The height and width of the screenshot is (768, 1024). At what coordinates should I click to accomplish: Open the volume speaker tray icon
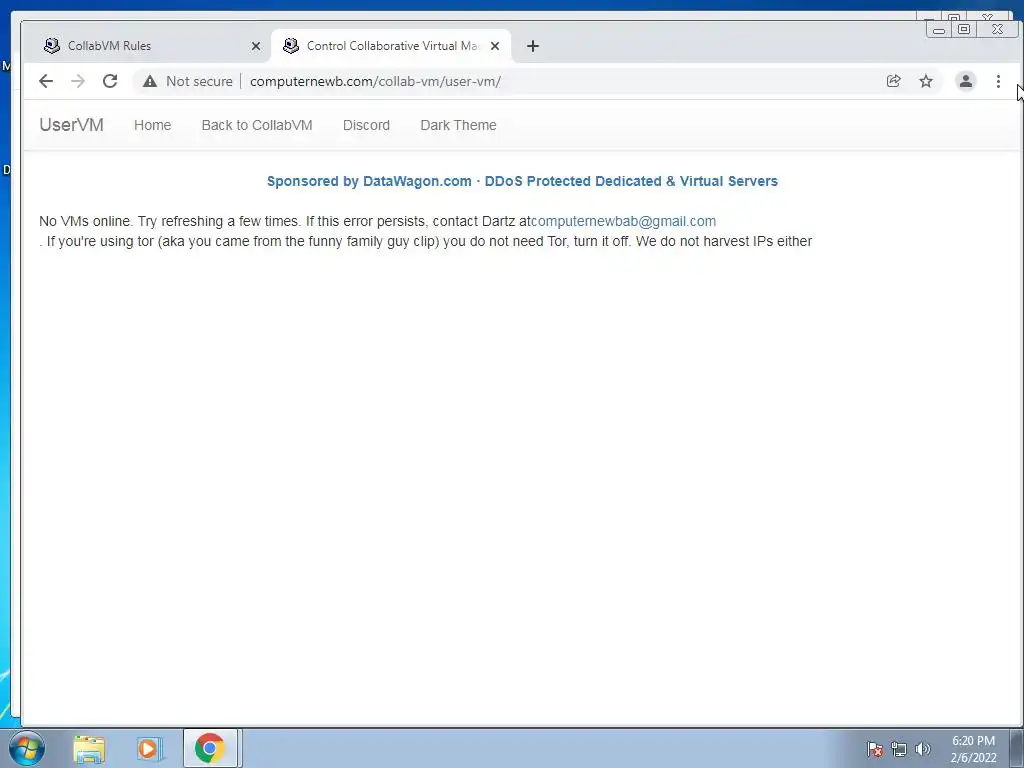click(x=922, y=749)
